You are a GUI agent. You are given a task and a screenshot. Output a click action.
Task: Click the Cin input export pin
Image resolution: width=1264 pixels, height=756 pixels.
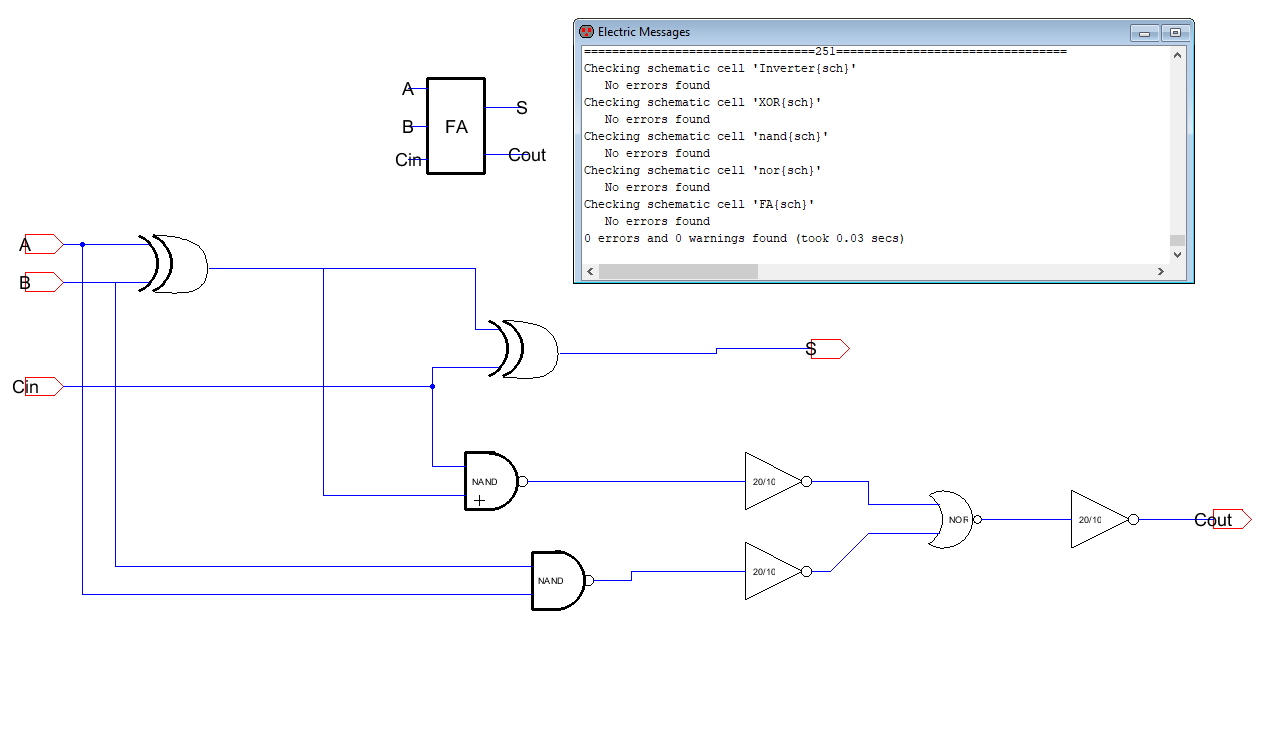42,386
